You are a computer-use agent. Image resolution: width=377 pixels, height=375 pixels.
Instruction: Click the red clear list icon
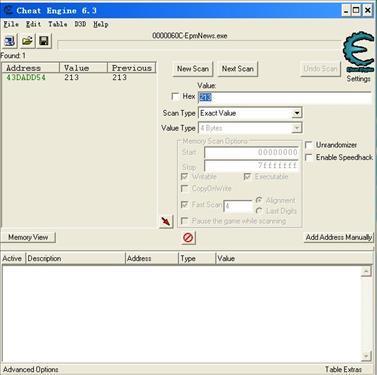(188, 238)
